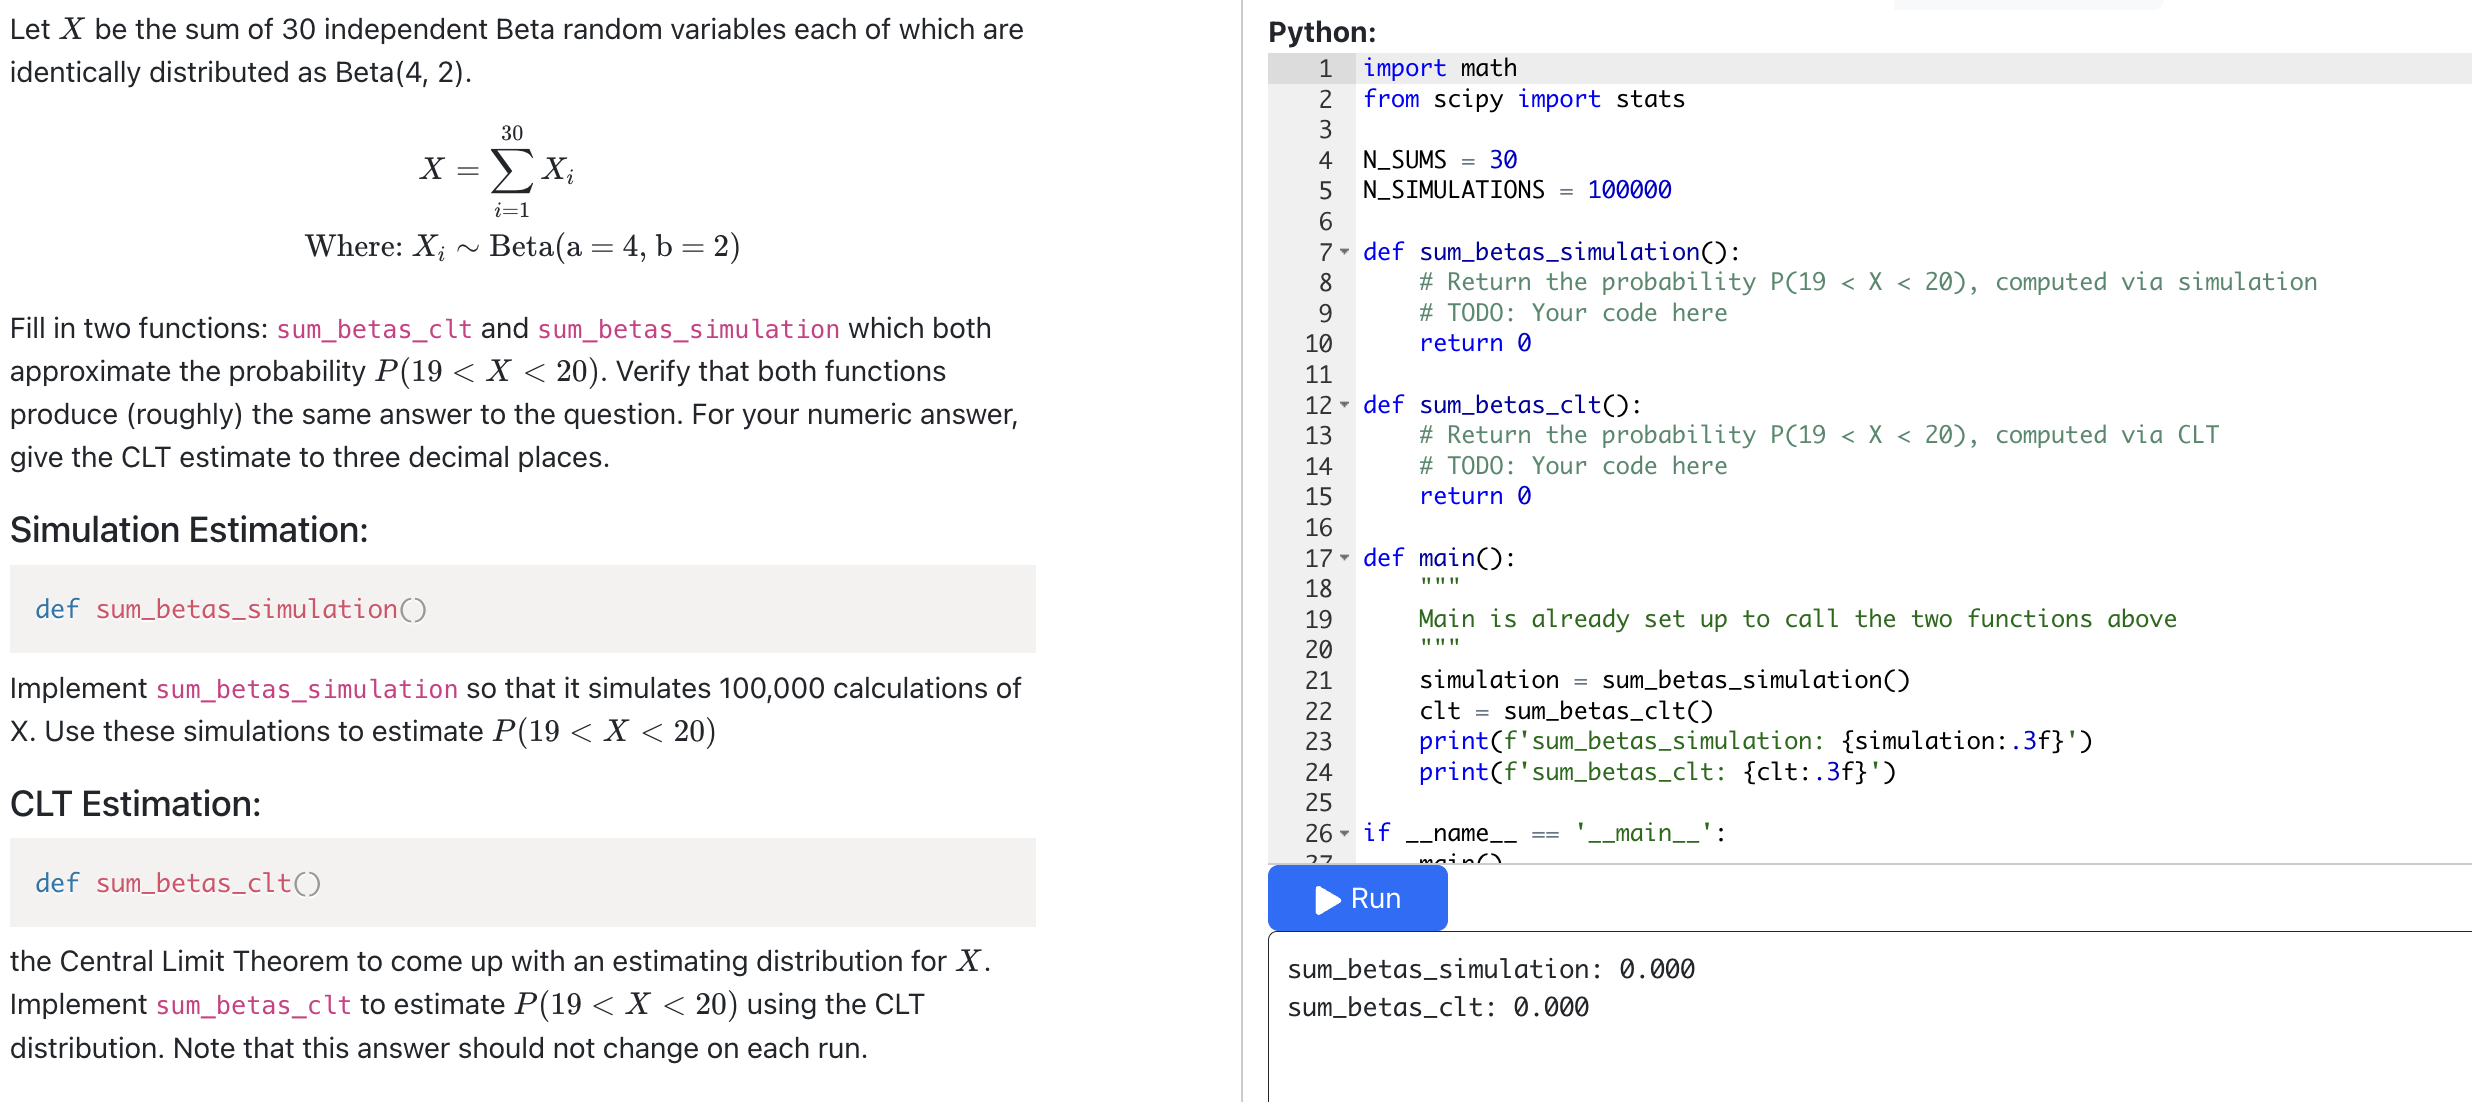
Task: Click the TODO comment on line 9
Action: [1572, 313]
